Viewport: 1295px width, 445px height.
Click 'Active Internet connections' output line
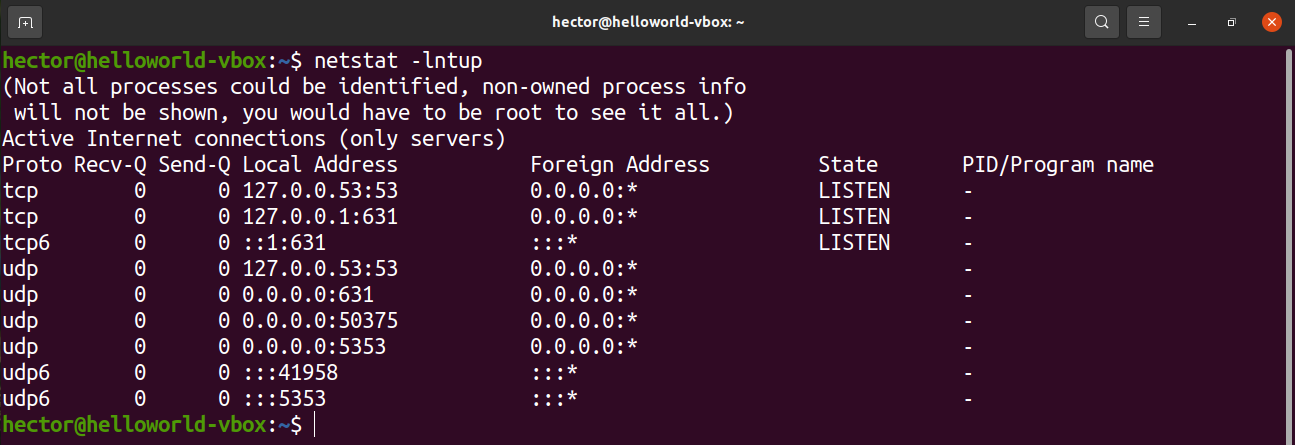pyautogui.click(x=254, y=139)
